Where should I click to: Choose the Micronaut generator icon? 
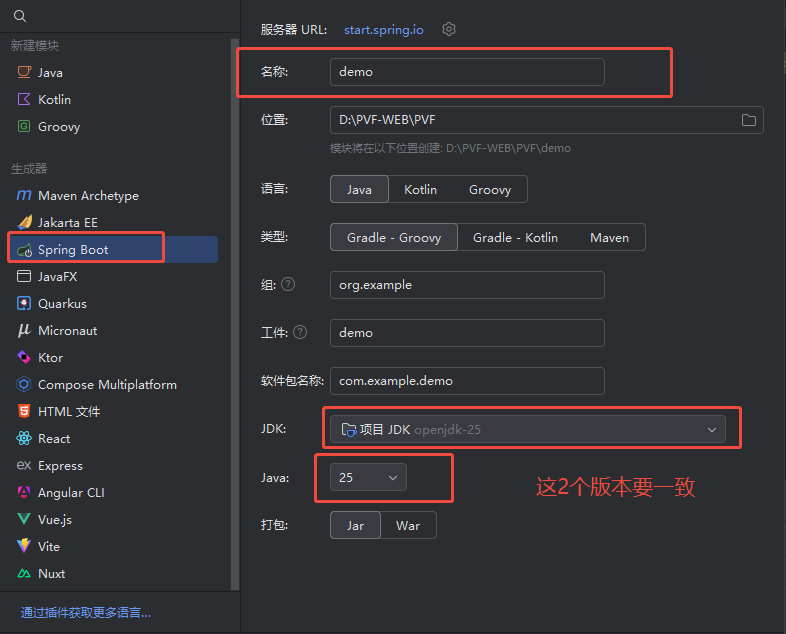[x=24, y=330]
